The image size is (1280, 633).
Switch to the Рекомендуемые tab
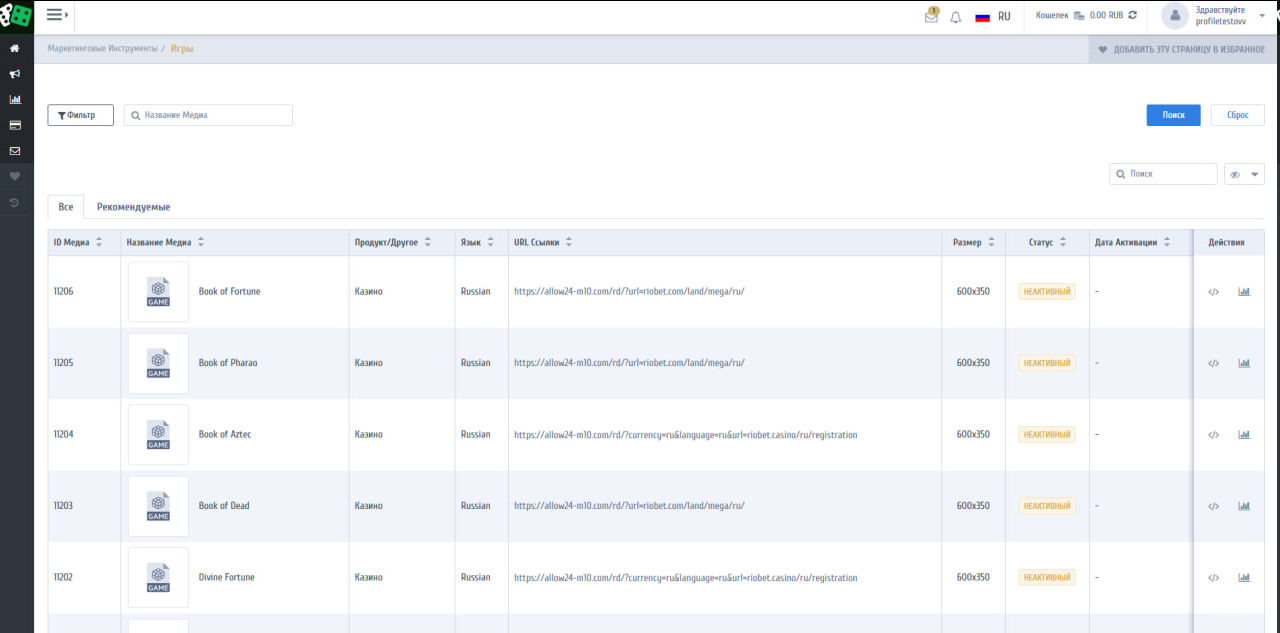133,207
